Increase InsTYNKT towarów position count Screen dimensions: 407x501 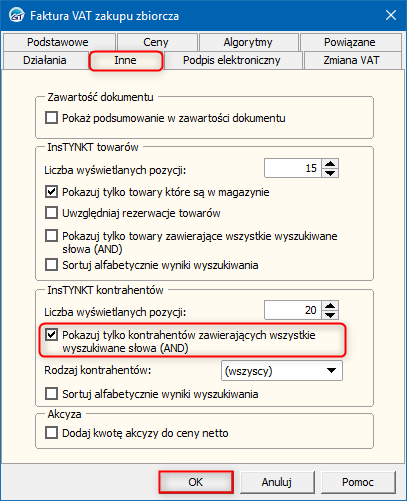(330, 164)
